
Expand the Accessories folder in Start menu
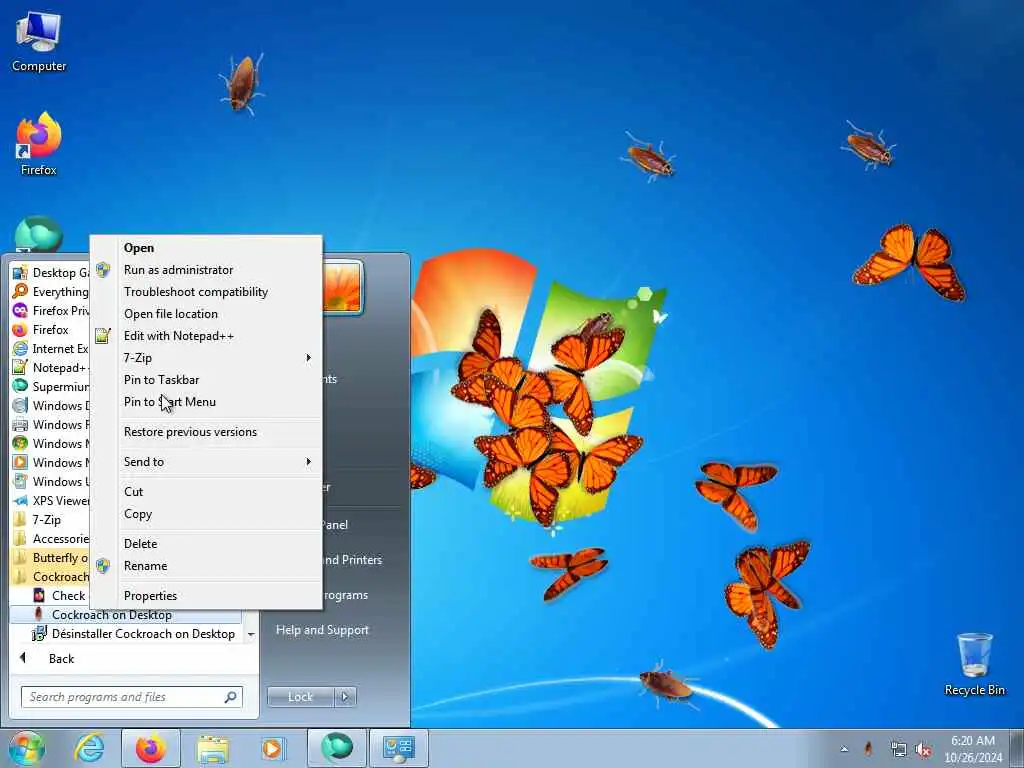tap(50, 539)
